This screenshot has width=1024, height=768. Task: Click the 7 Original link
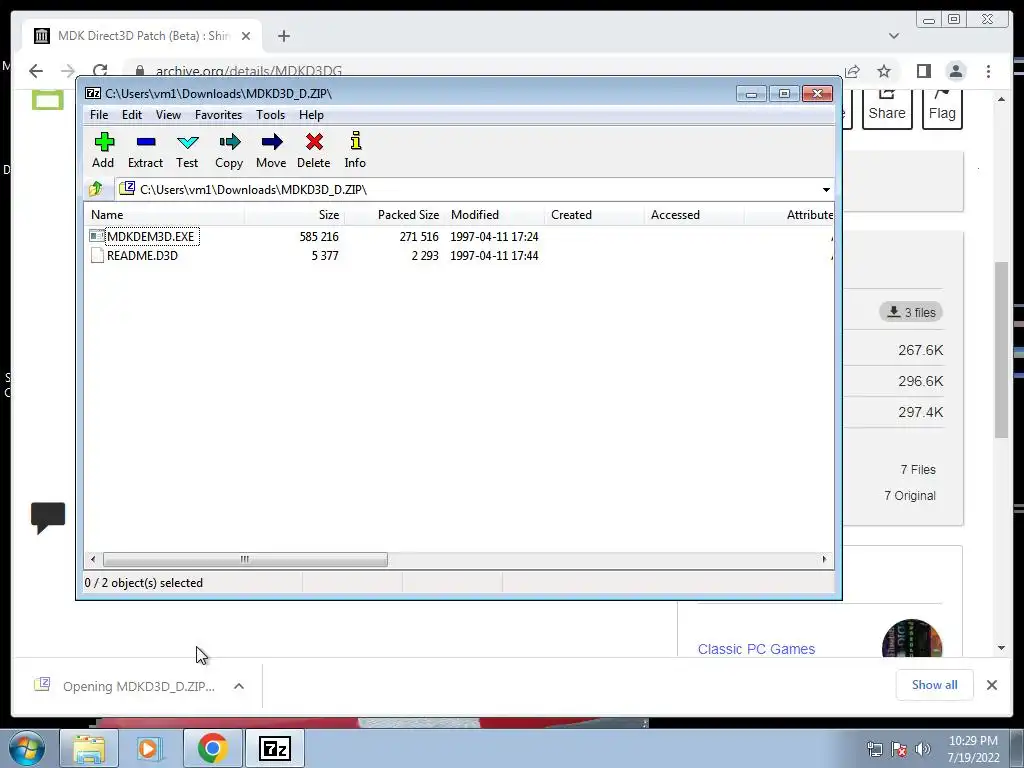click(910, 496)
